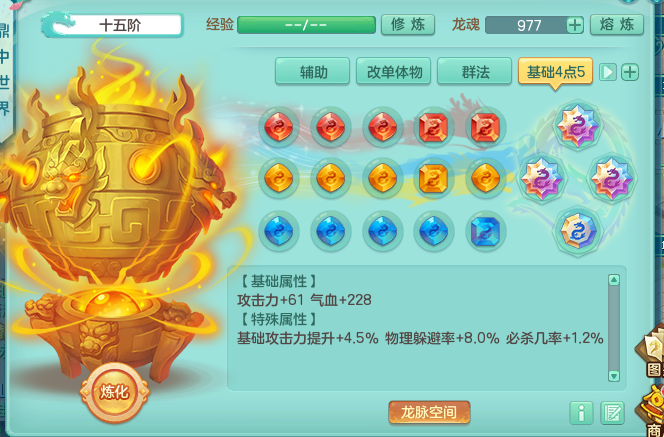The height and width of the screenshot is (437, 664).
Task: Add a new preset tab with plus
Action: click(x=630, y=72)
